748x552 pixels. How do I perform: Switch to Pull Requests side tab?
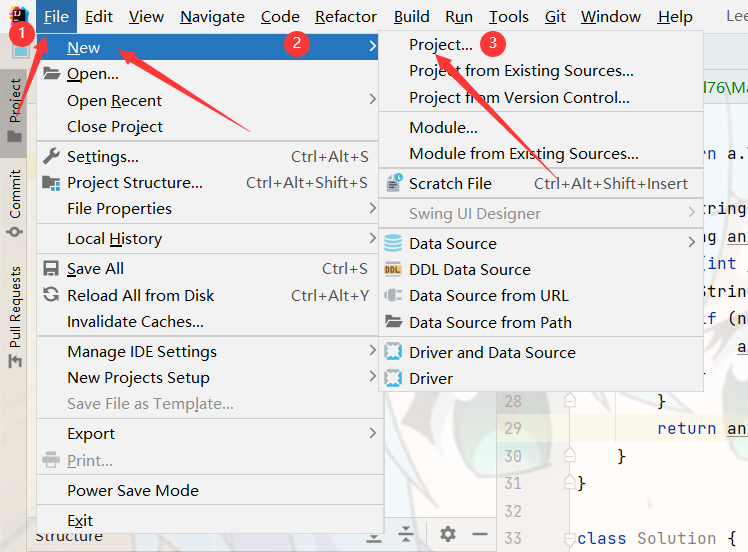(15, 306)
